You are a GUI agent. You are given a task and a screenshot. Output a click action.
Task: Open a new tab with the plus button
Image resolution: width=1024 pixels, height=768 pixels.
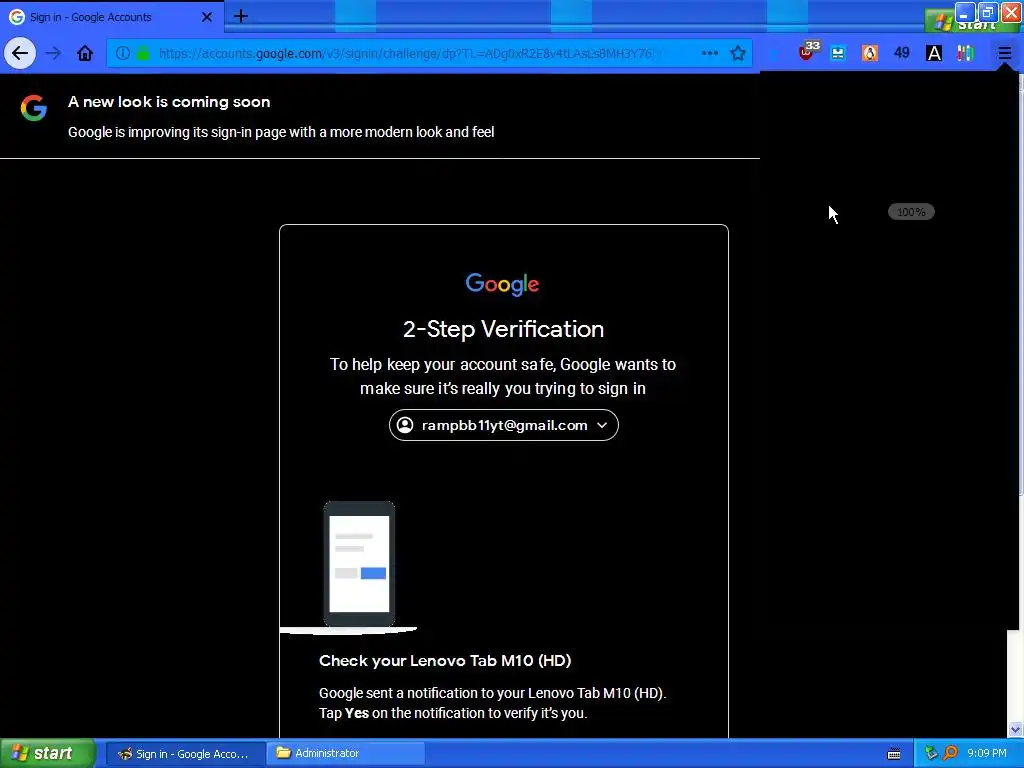240,16
